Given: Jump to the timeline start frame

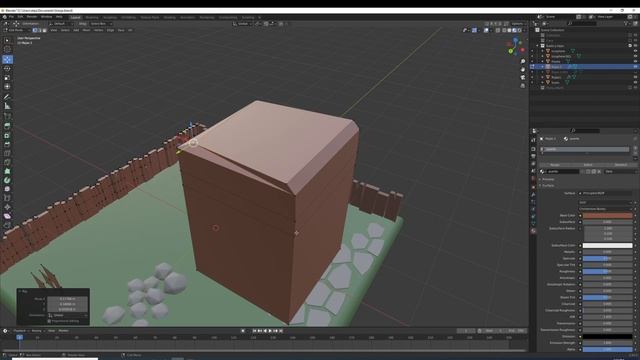Looking at the screenshot, I should (x=254, y=331).
